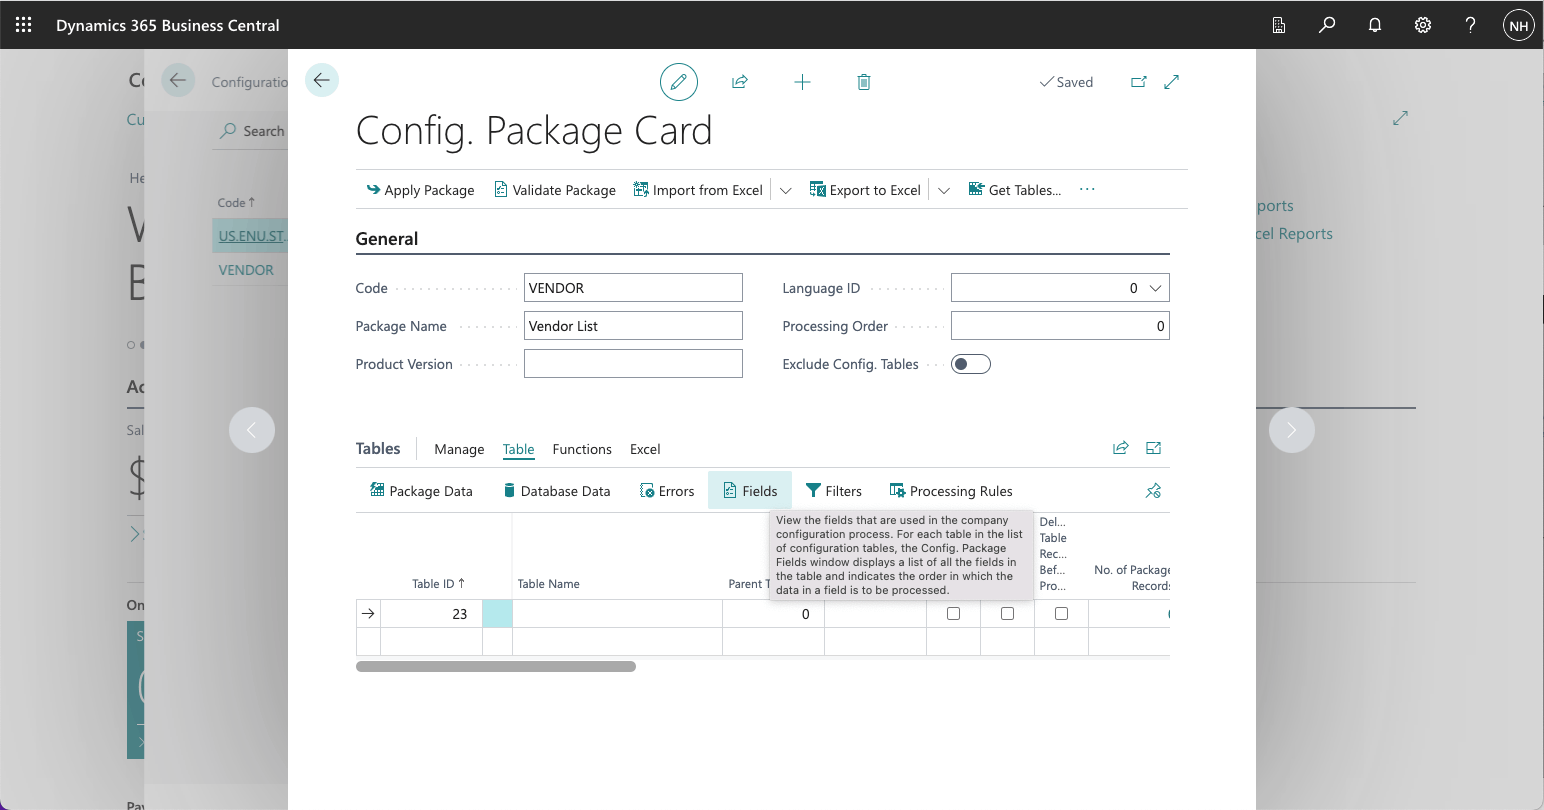Show more actions ellipsis on action bar
Screen dimensions: 1544x810
(1087, 189)
